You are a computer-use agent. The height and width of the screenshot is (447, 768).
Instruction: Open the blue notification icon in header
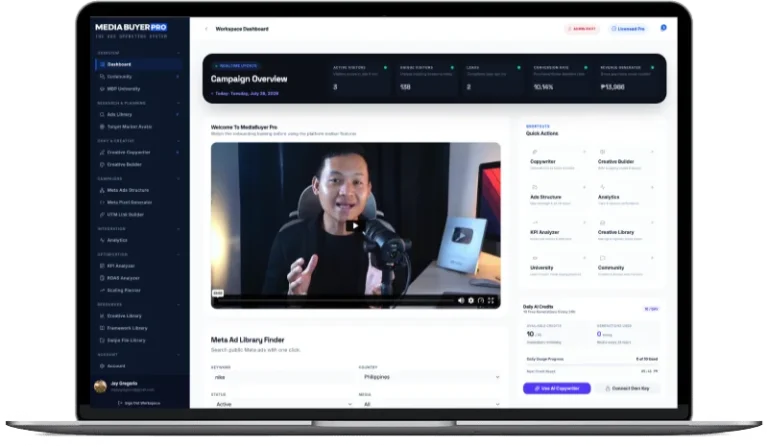(663, 28)
